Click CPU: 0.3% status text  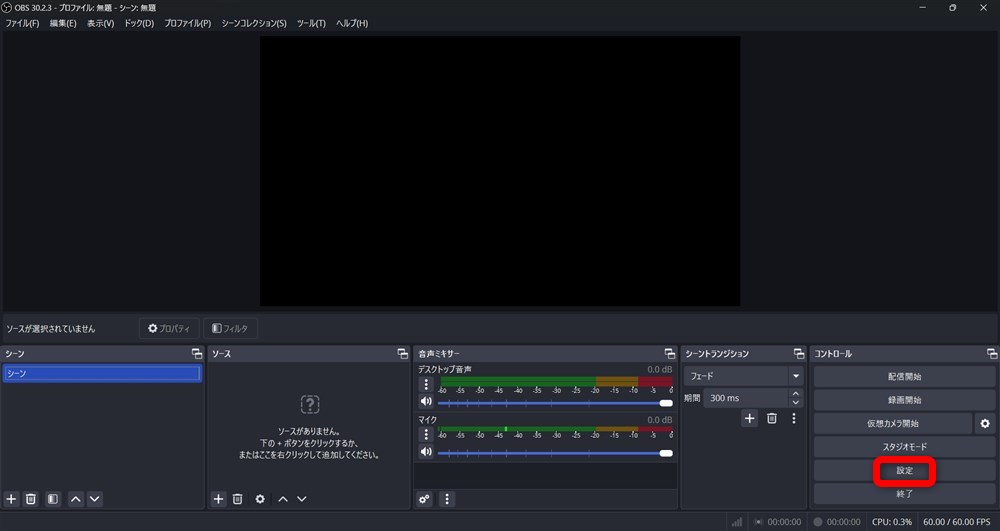[x=892, y=521]
